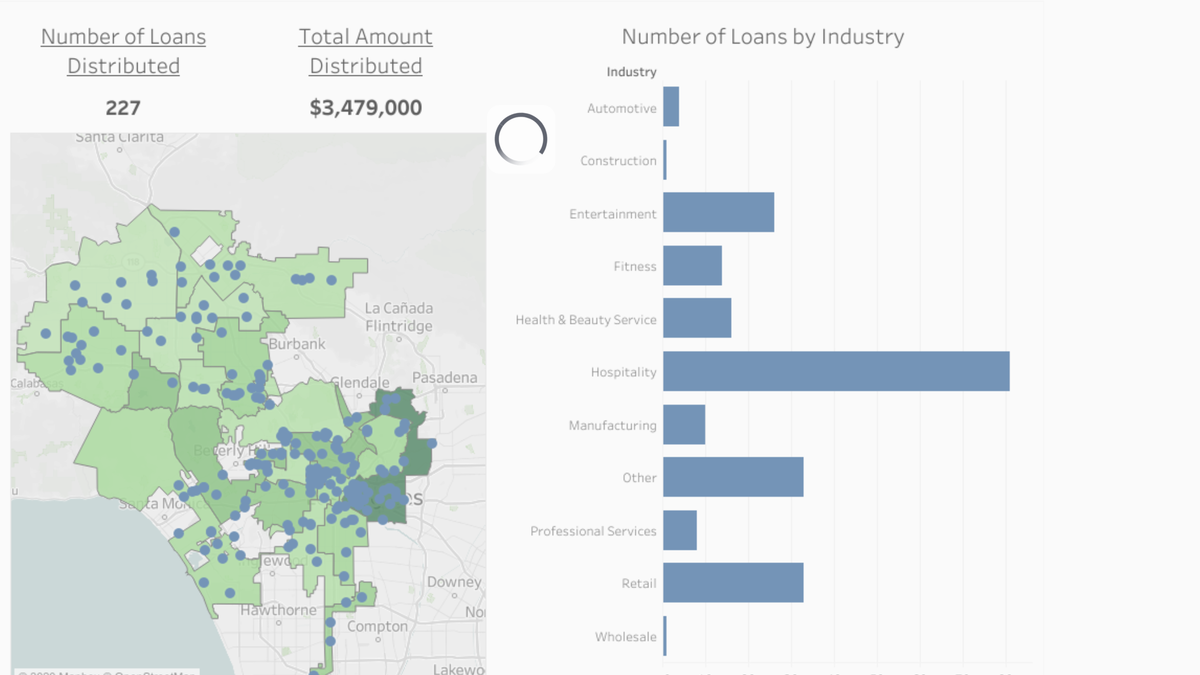The width and height of the screenshot is (1200, 675).
Task: Click the Construction axis label
Action: tap(618, 161)
